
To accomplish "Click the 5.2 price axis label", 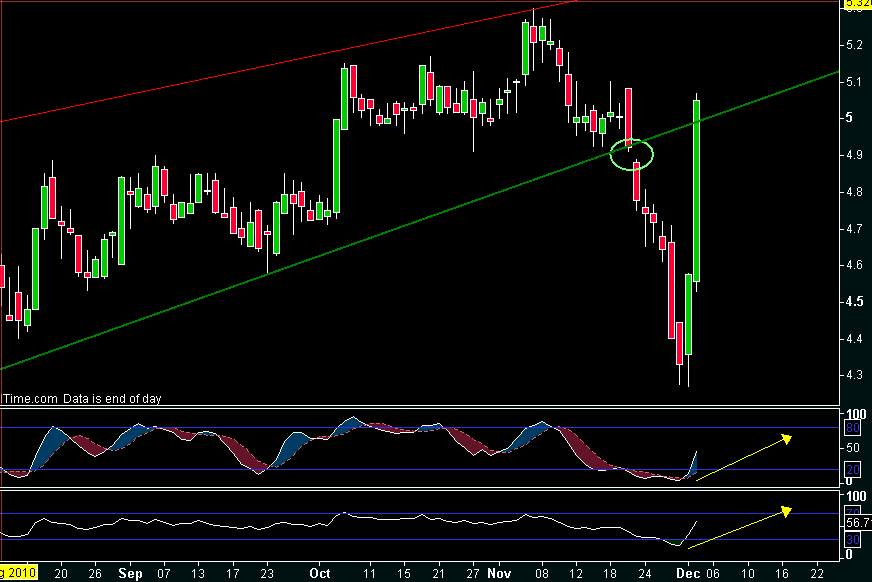I will (x=854, y=44).
